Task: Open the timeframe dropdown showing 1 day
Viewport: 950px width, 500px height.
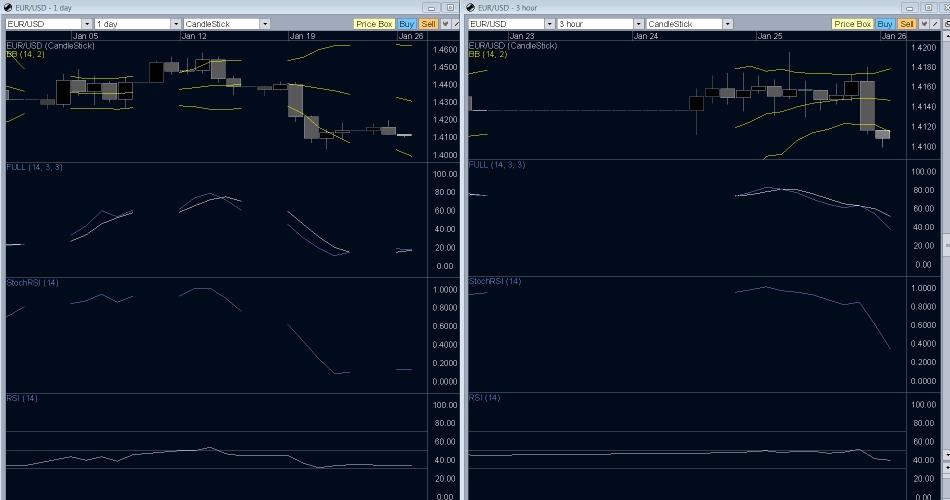Action: tap(176, 24)
